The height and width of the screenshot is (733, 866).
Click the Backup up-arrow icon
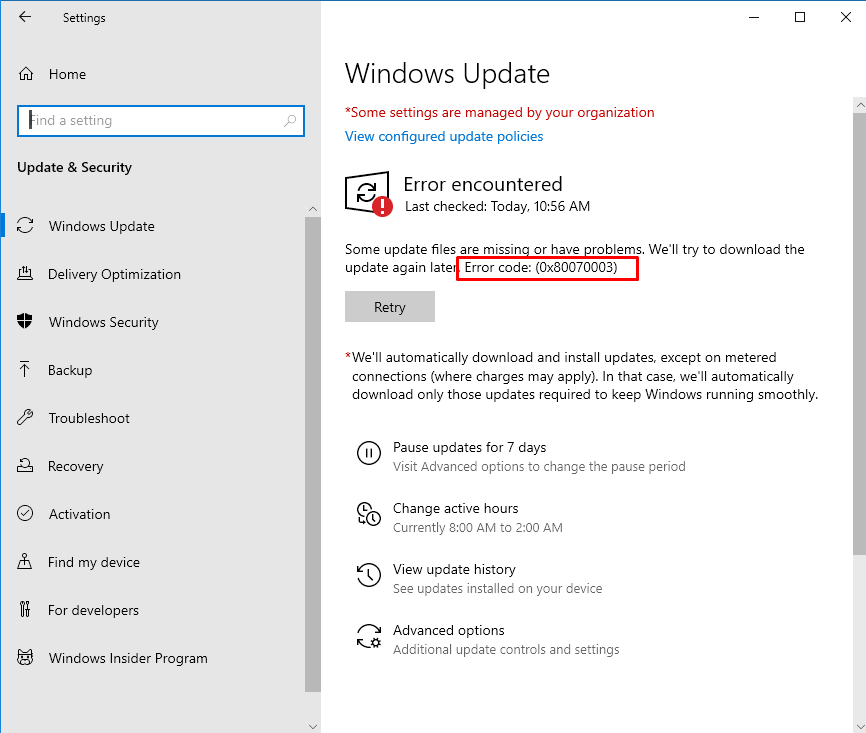tap(25, 369)
